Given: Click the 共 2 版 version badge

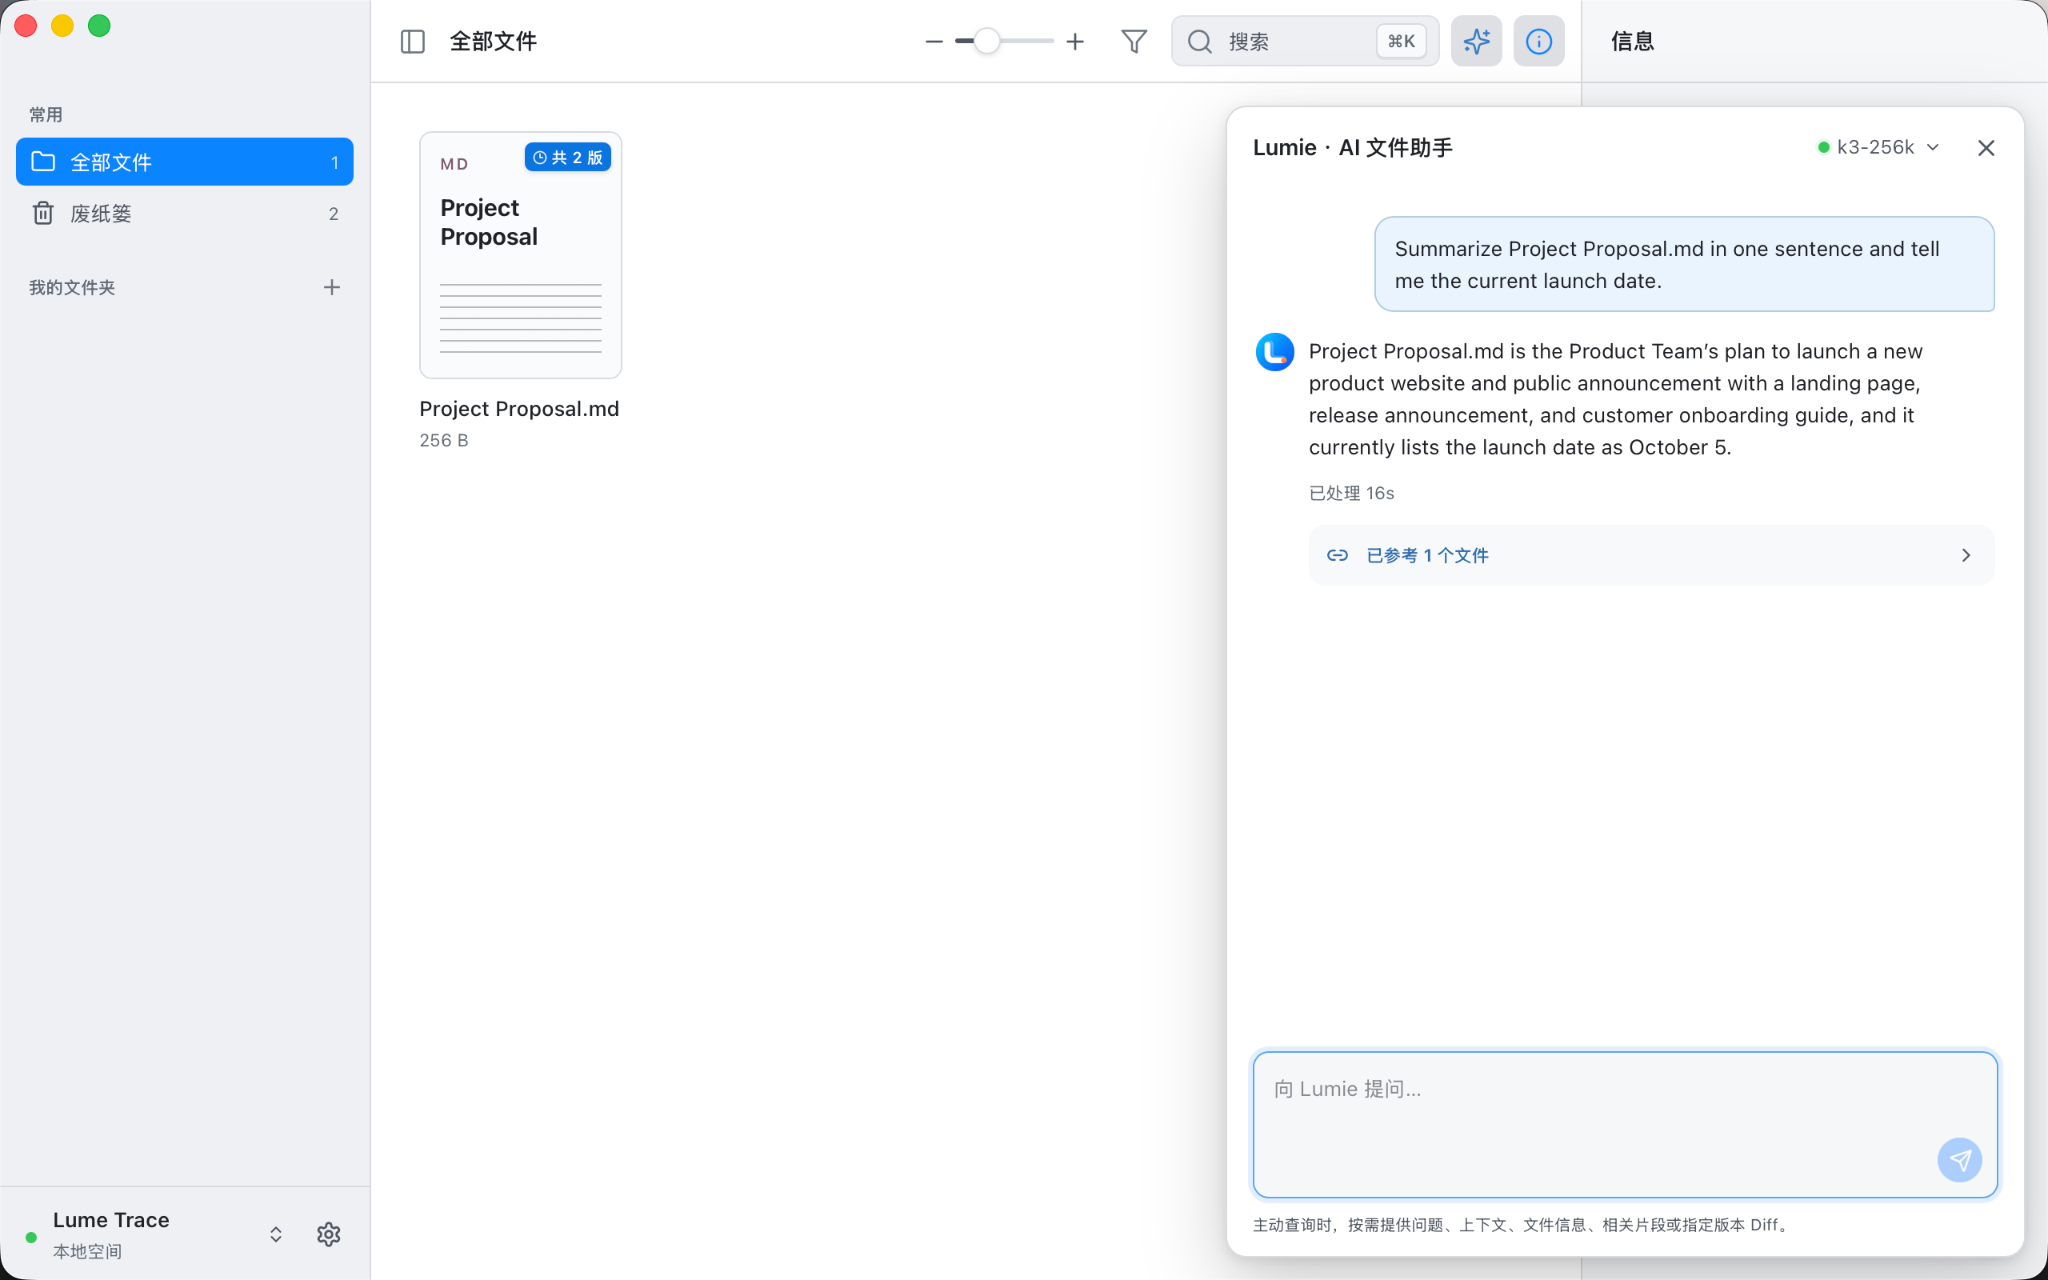Looking at the screenshot, I should tap(568, 158).
